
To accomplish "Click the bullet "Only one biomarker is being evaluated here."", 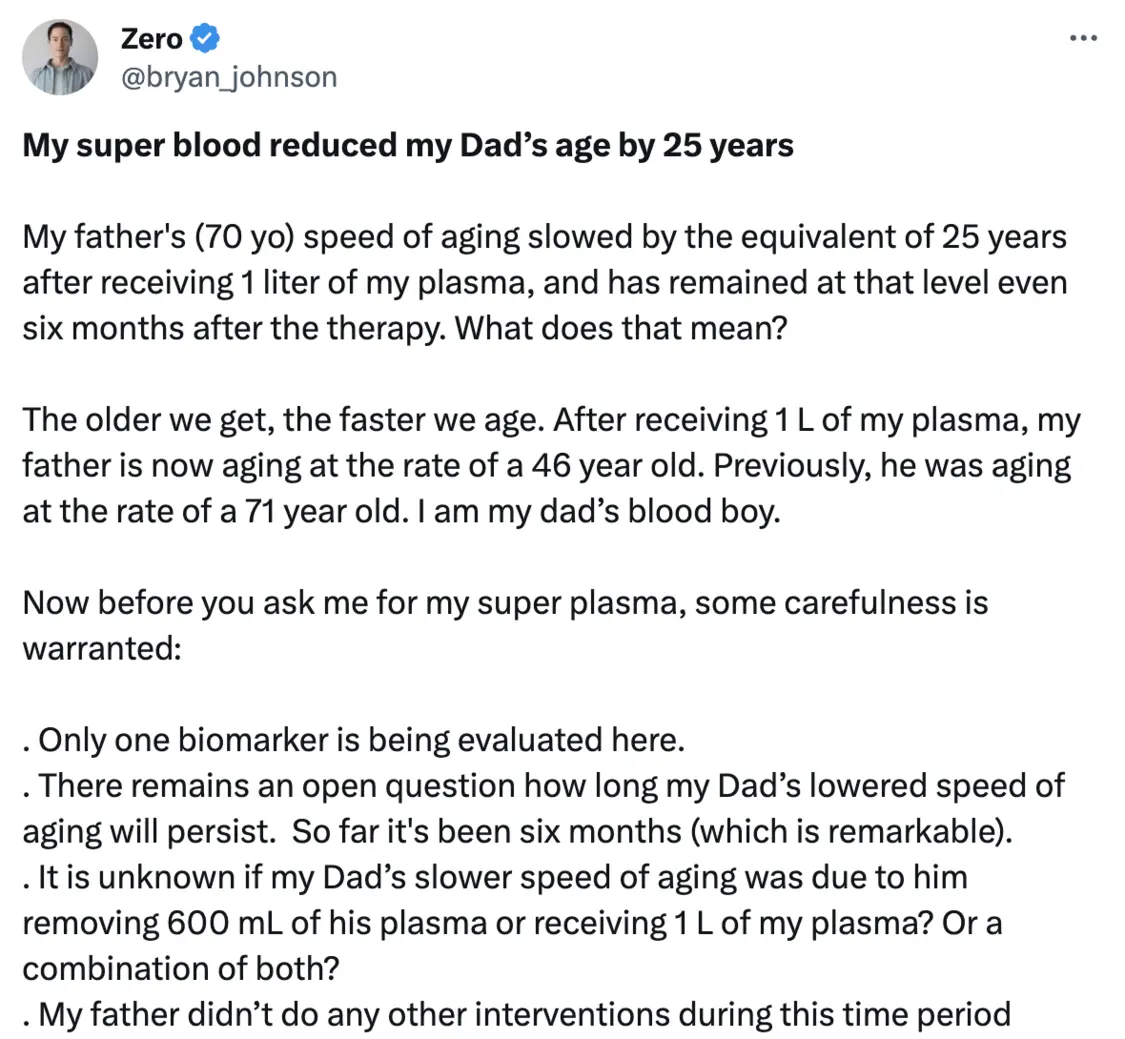I will click(354, 740).
